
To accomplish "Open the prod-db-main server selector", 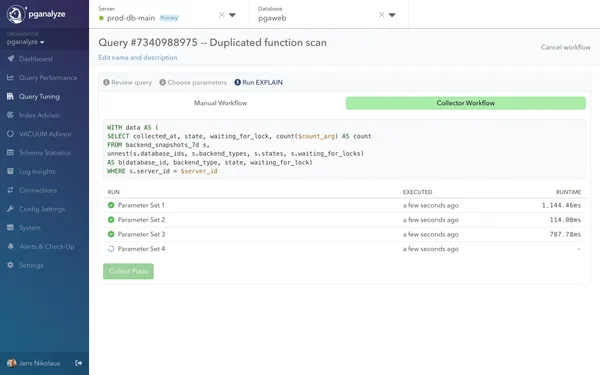I will pyautogui.click(x=168, y=15).
